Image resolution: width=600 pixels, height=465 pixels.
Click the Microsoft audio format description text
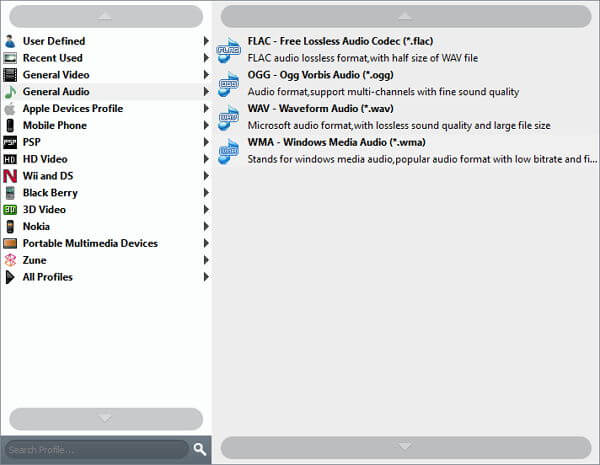pos(399,126)
